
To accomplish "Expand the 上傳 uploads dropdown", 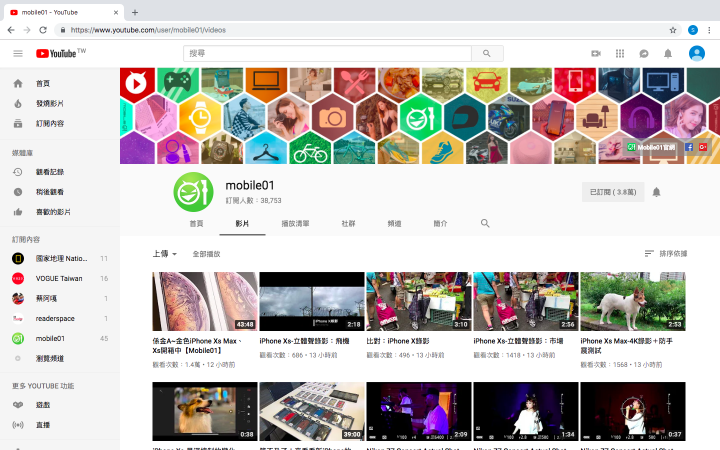I will [x=165, y=253].
